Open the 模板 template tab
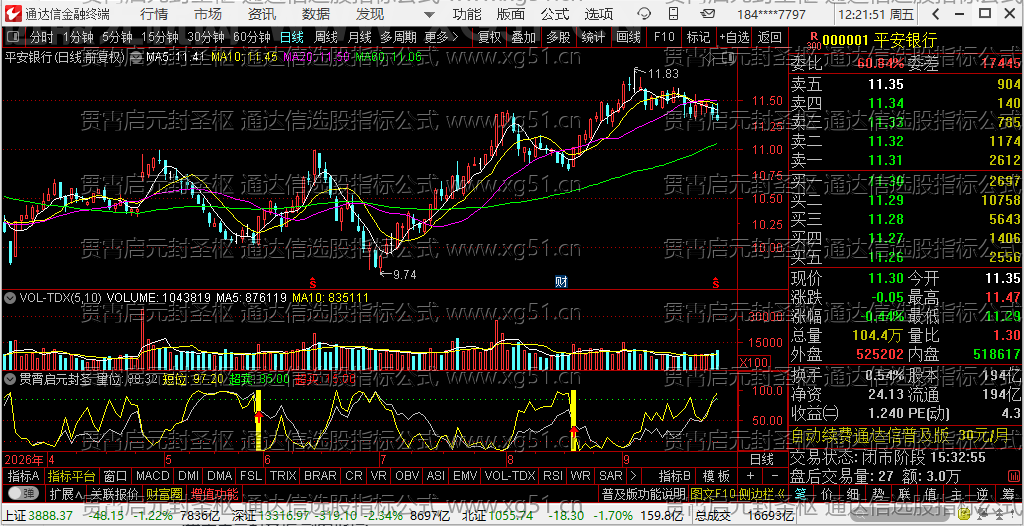The height and width of the screenshot is (526, 1024). tap(716, 476)
